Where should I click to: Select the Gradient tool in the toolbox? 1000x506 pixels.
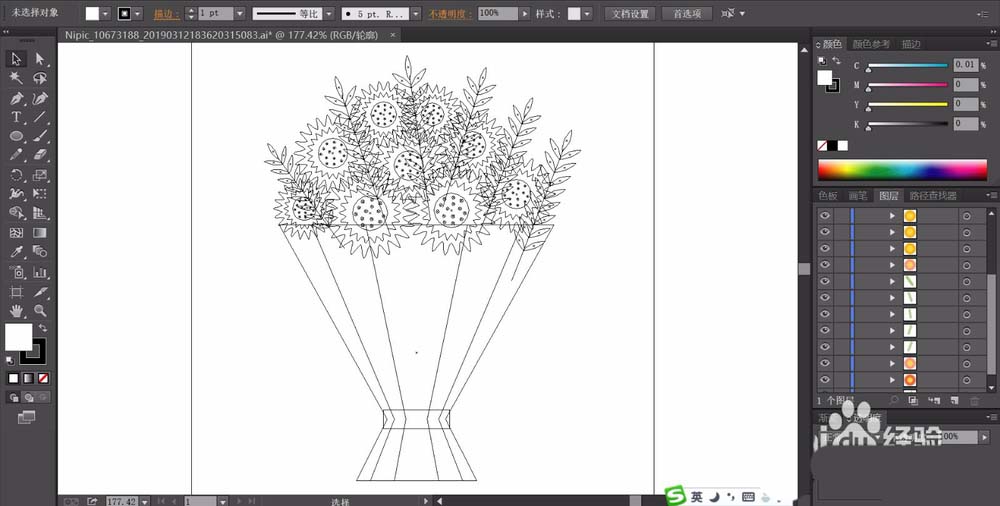[x=40, y=233]
